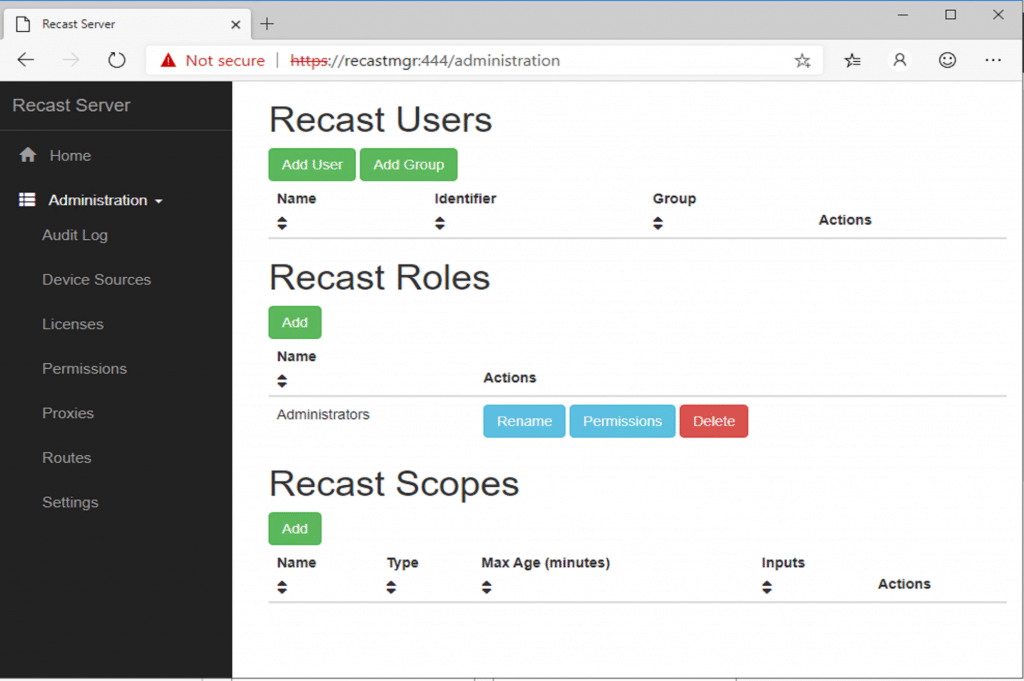Click the browser back arrow
1024x681 pixels.
pos(25,60)
